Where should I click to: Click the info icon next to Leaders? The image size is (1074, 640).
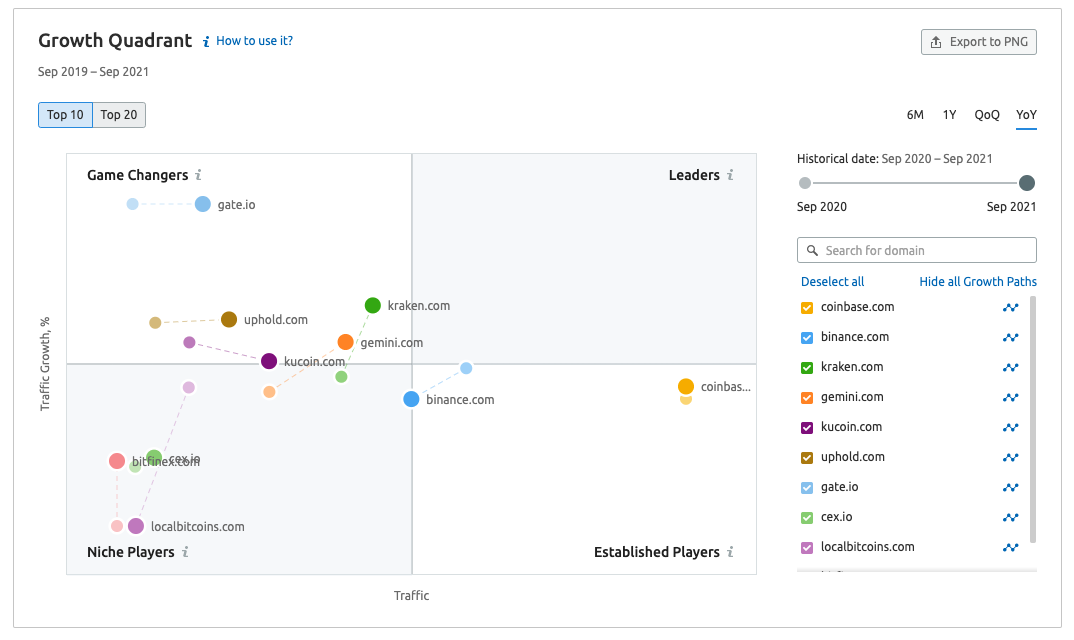pyautogui.click(x=730, y=175)
